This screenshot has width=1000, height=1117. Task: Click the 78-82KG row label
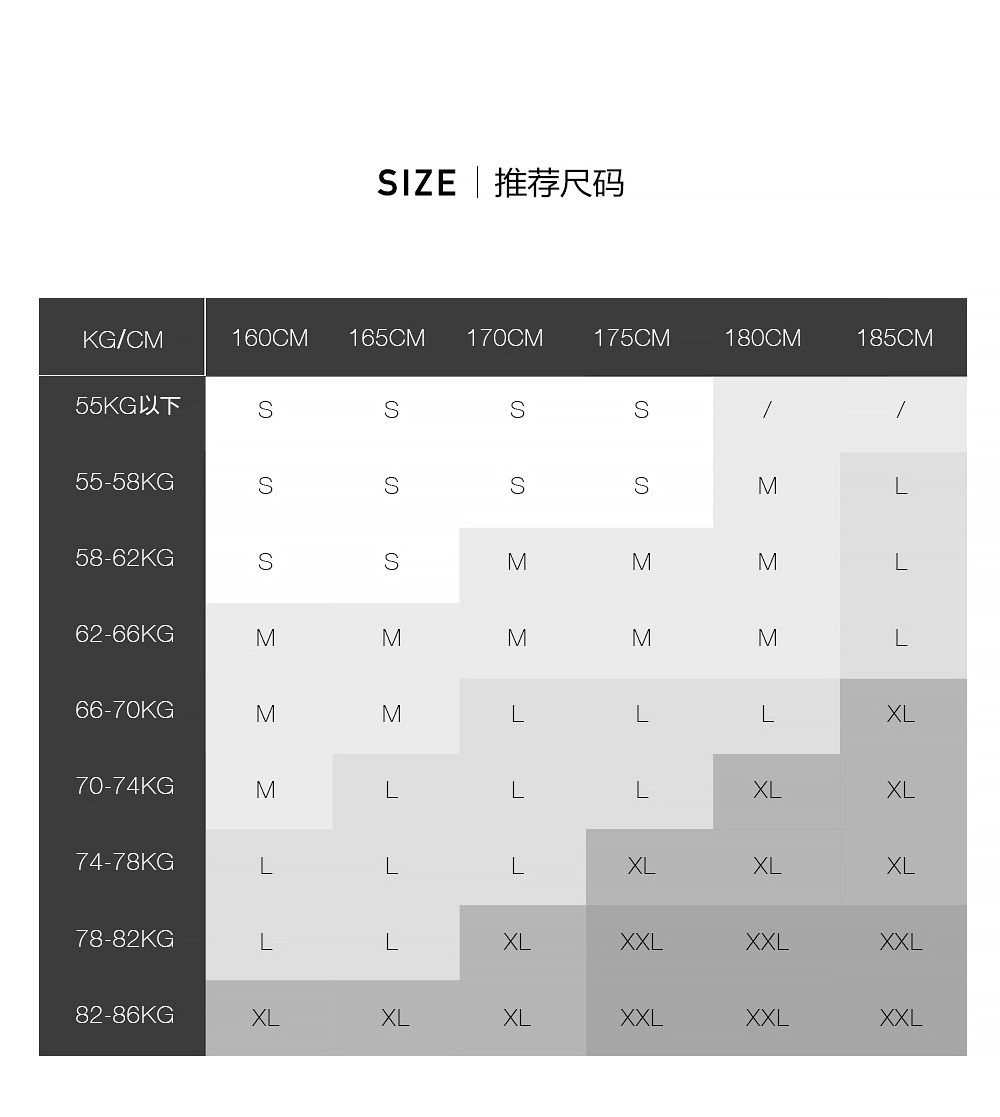click(x=124, y=939)
